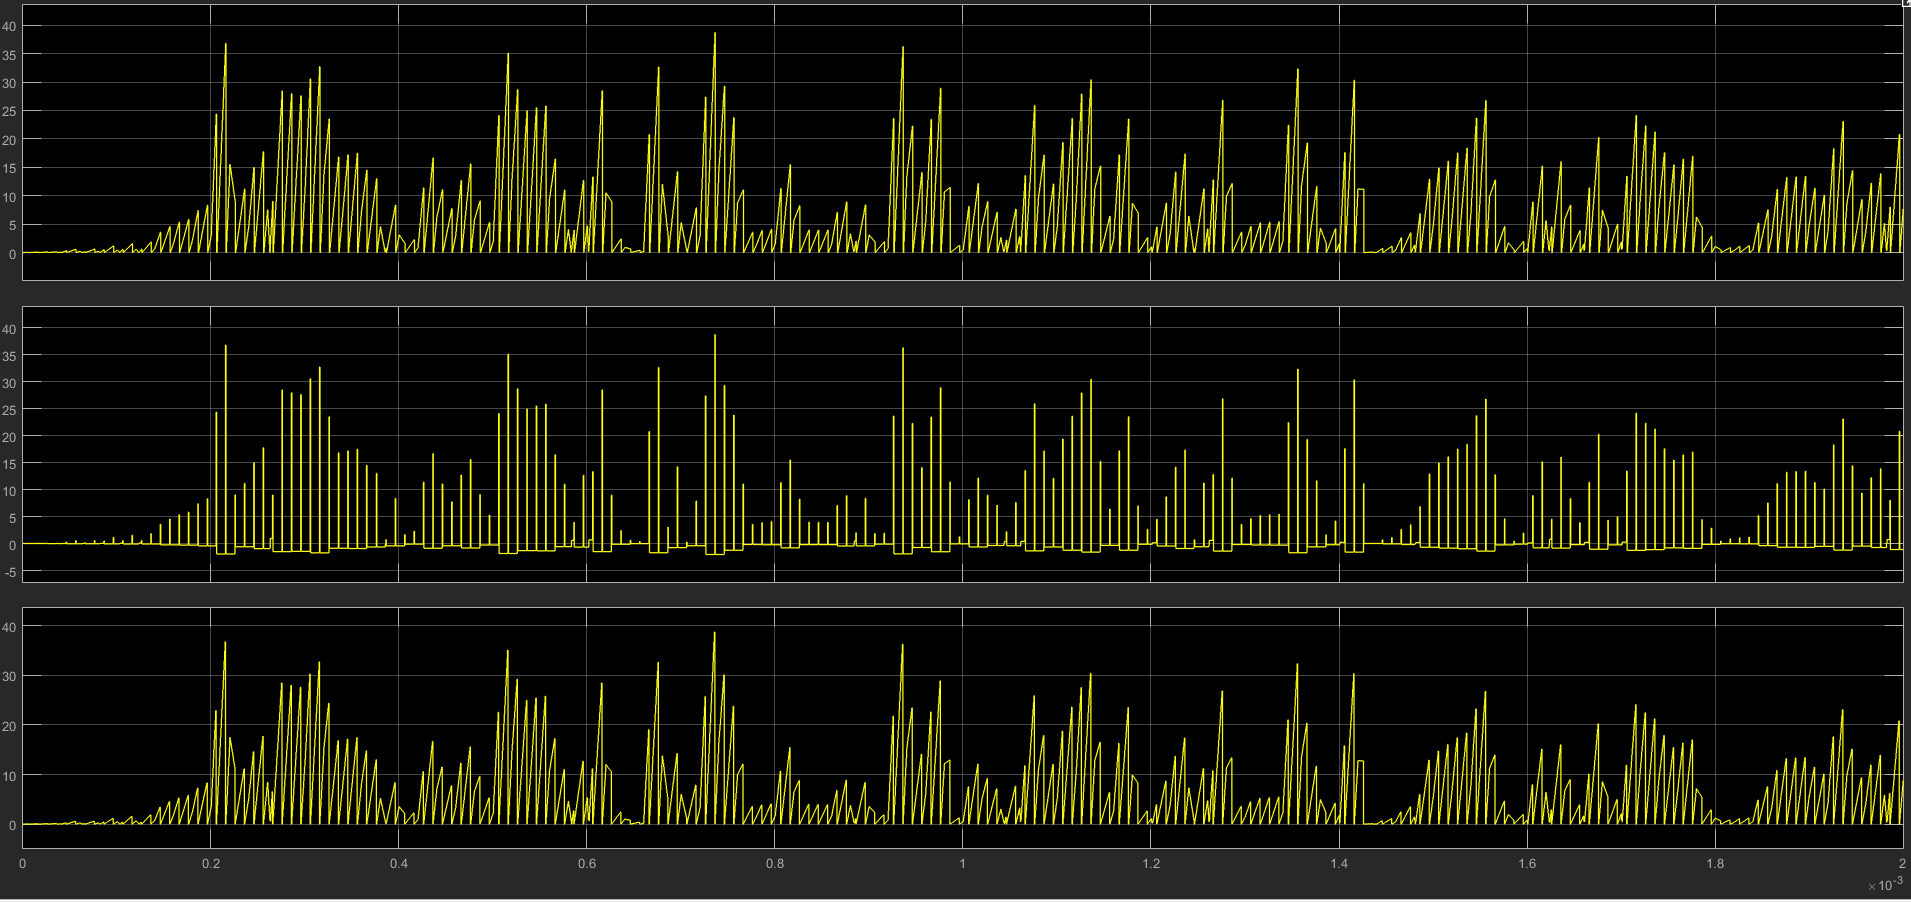Select the top scope plot waveform area

pos(962,142)
